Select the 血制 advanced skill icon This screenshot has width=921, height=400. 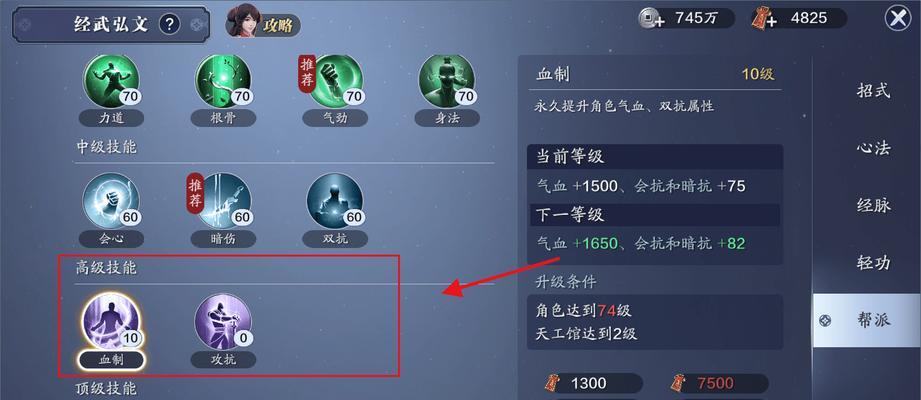(x=111, y=321)
